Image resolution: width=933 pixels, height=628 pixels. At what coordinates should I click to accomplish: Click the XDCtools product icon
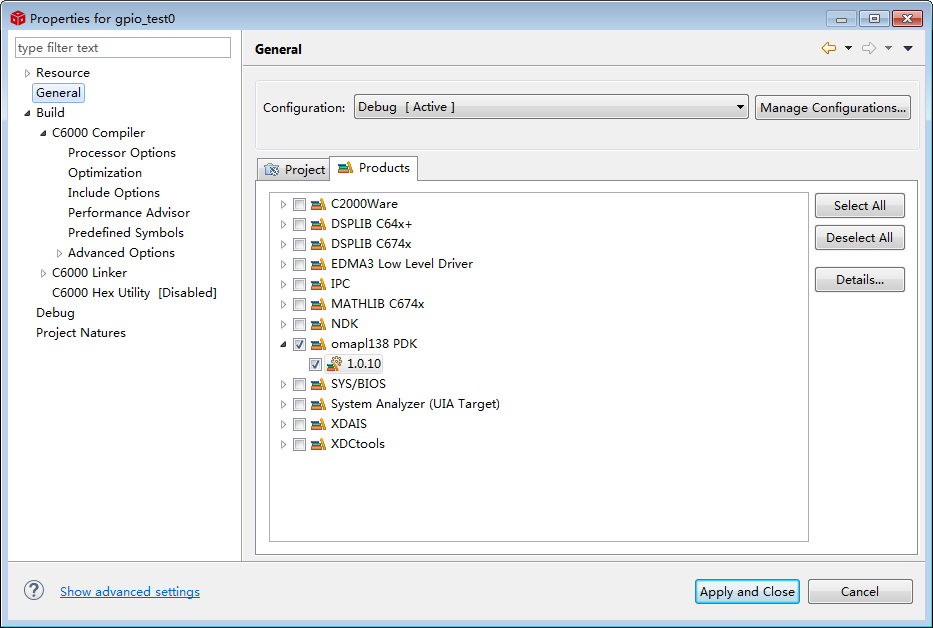[318, 444]
